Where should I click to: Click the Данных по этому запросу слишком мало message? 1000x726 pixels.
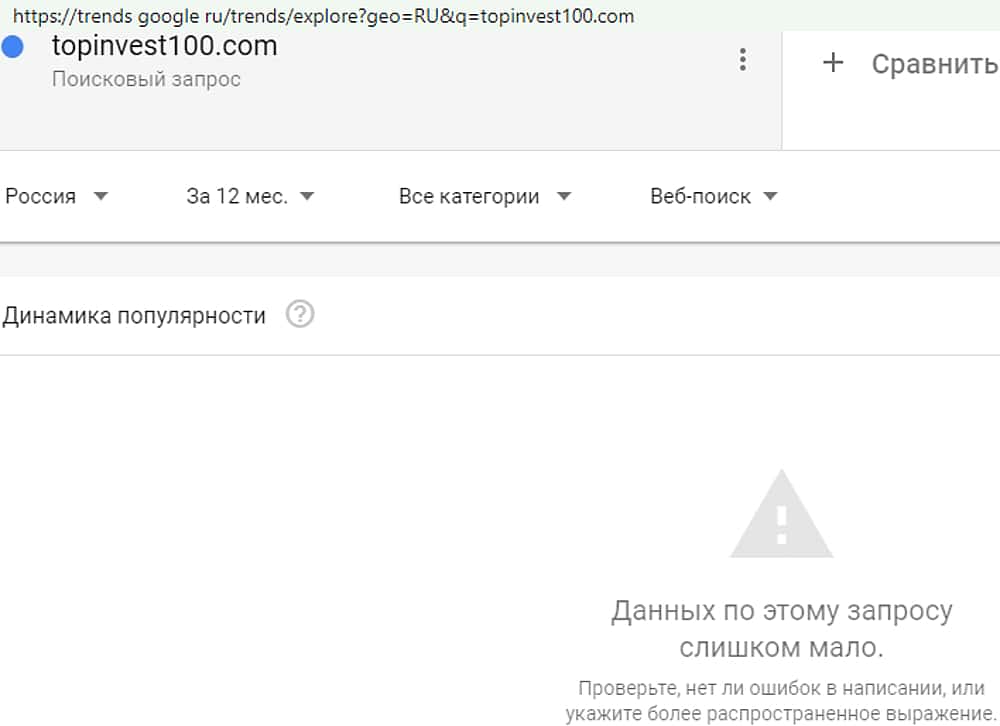pos(781,629)
